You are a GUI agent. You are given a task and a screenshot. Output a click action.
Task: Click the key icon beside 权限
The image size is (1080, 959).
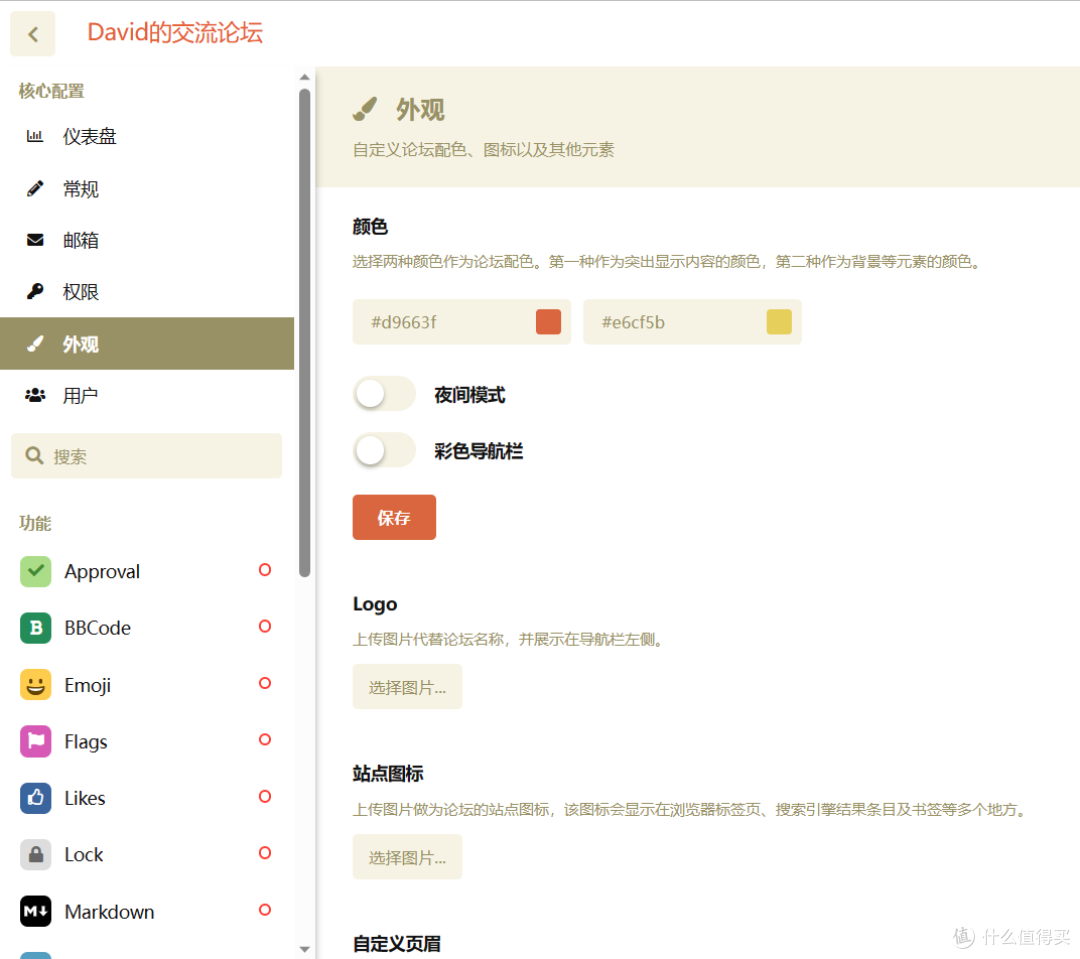tap(35, 291)
